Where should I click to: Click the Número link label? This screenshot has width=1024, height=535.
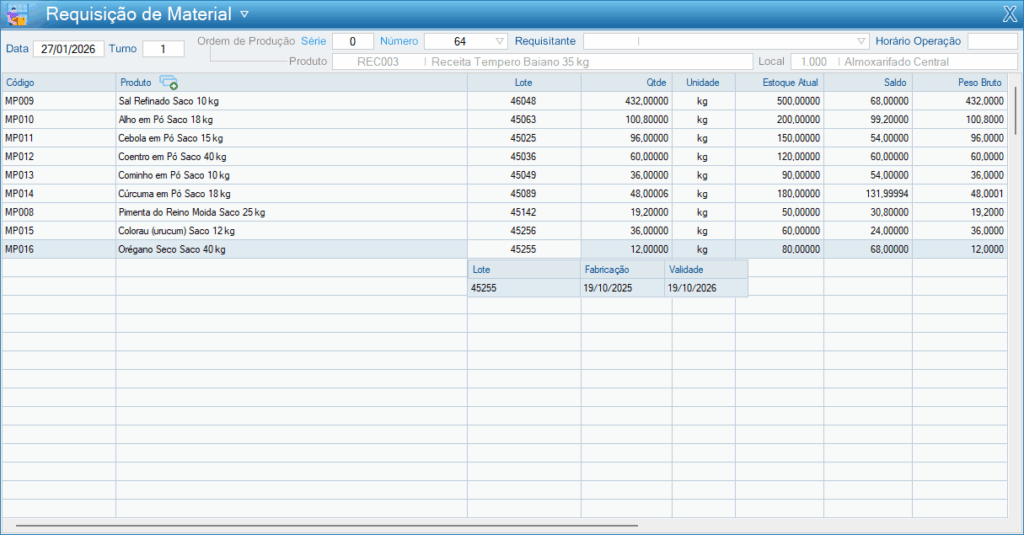(399, 41)
